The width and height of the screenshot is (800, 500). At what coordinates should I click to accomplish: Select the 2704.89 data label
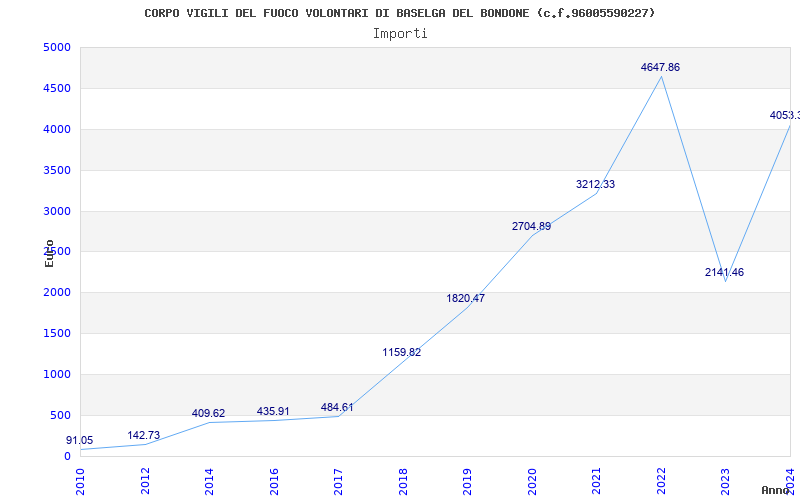(531, 226)
